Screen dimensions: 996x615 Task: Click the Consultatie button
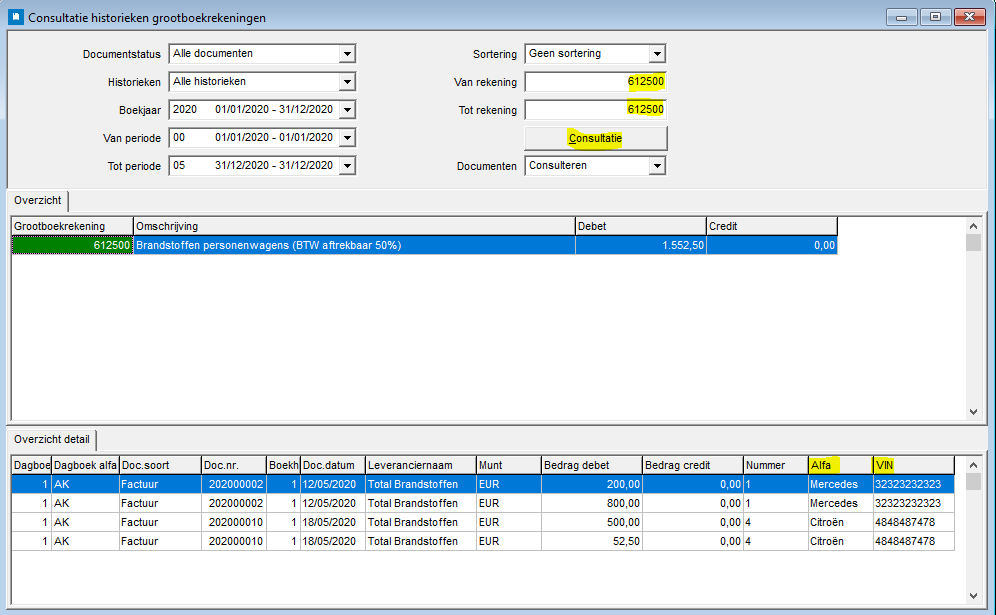click(x=595, y=138)
